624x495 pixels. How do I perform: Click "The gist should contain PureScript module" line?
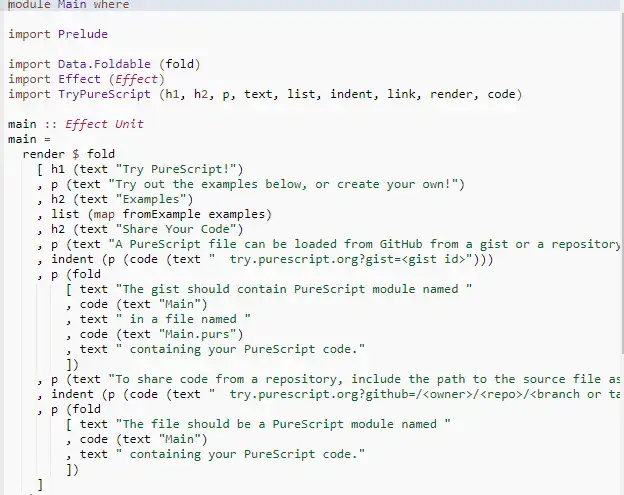[x=269, y=289]
